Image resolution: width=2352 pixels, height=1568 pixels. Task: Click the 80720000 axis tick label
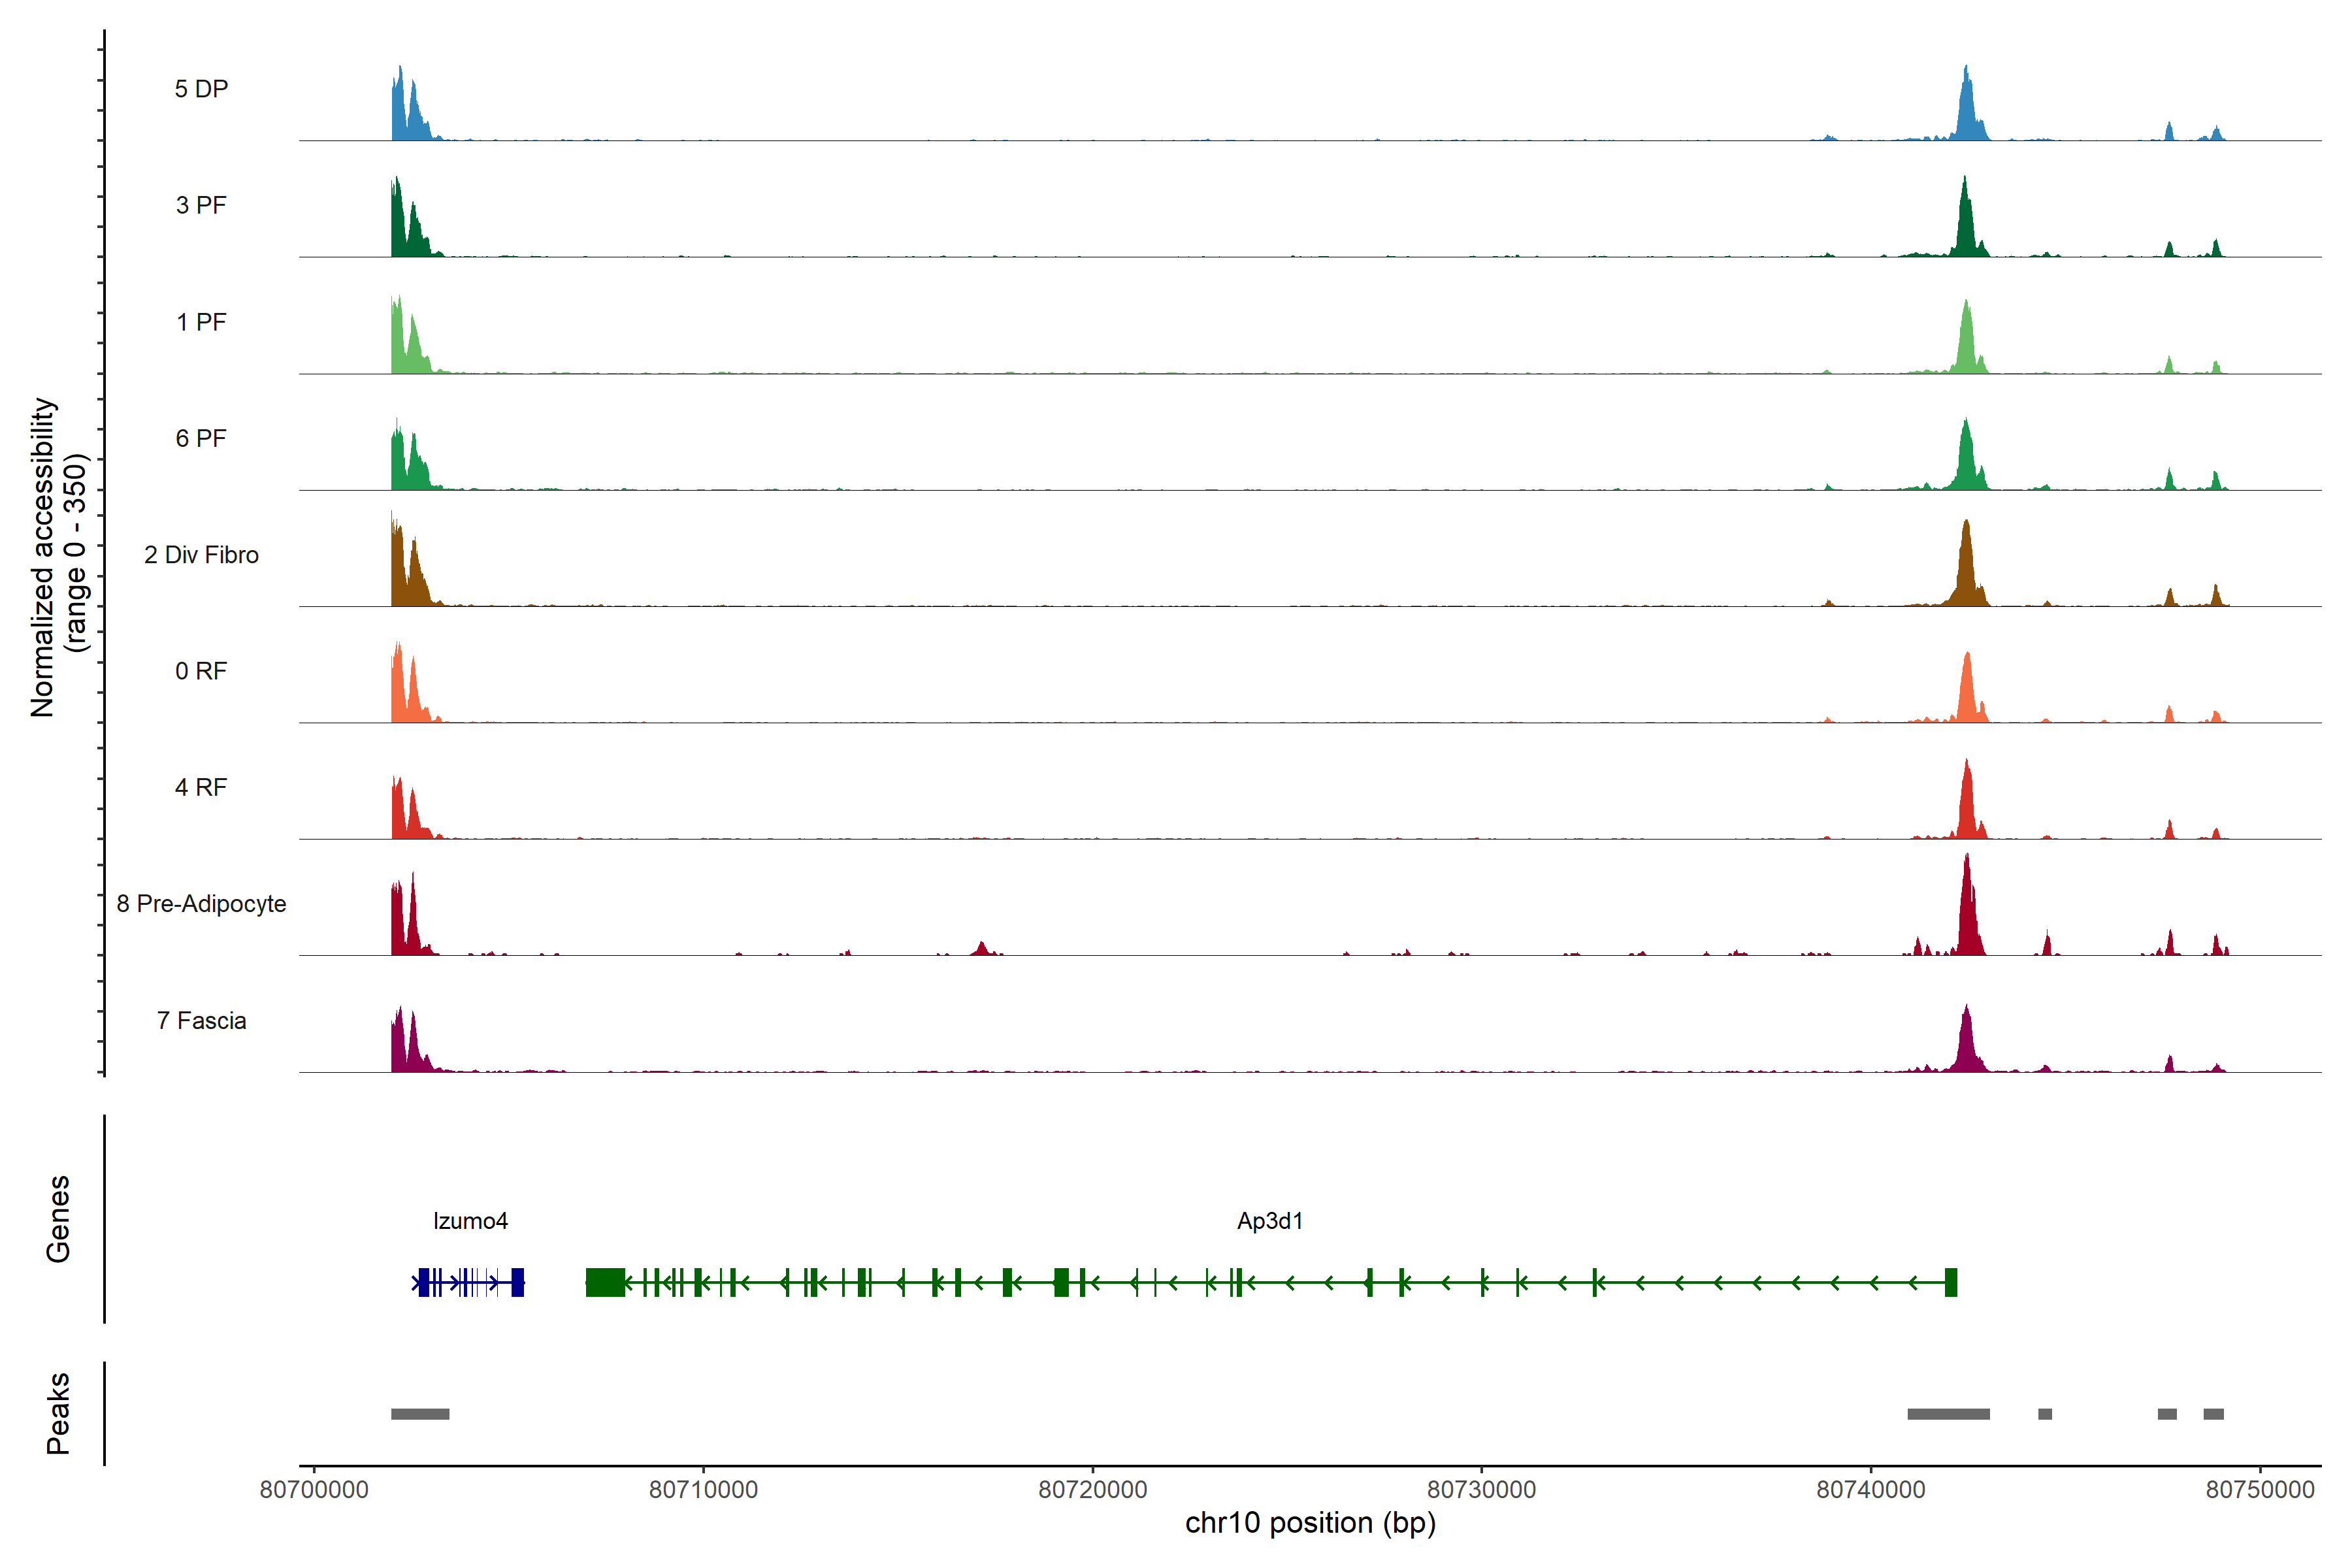coord(1092,1490)
